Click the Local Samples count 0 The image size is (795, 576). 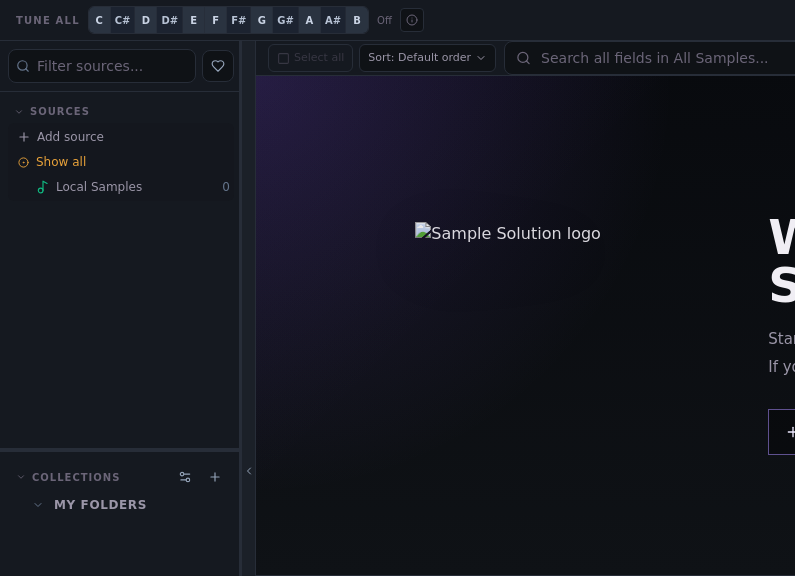pyautogui.click(x=226, y=187)
